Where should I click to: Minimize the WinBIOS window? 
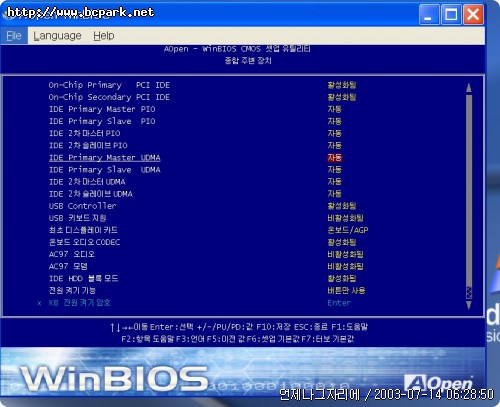click(x=428, y=14)
